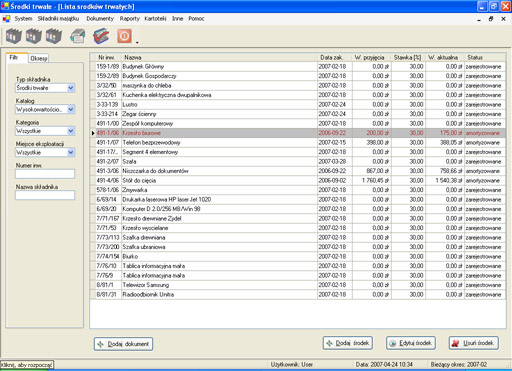Screen dimensions: 512x371
Task: Switch to the Okresy tab
Action: click(x=39, y=58)
